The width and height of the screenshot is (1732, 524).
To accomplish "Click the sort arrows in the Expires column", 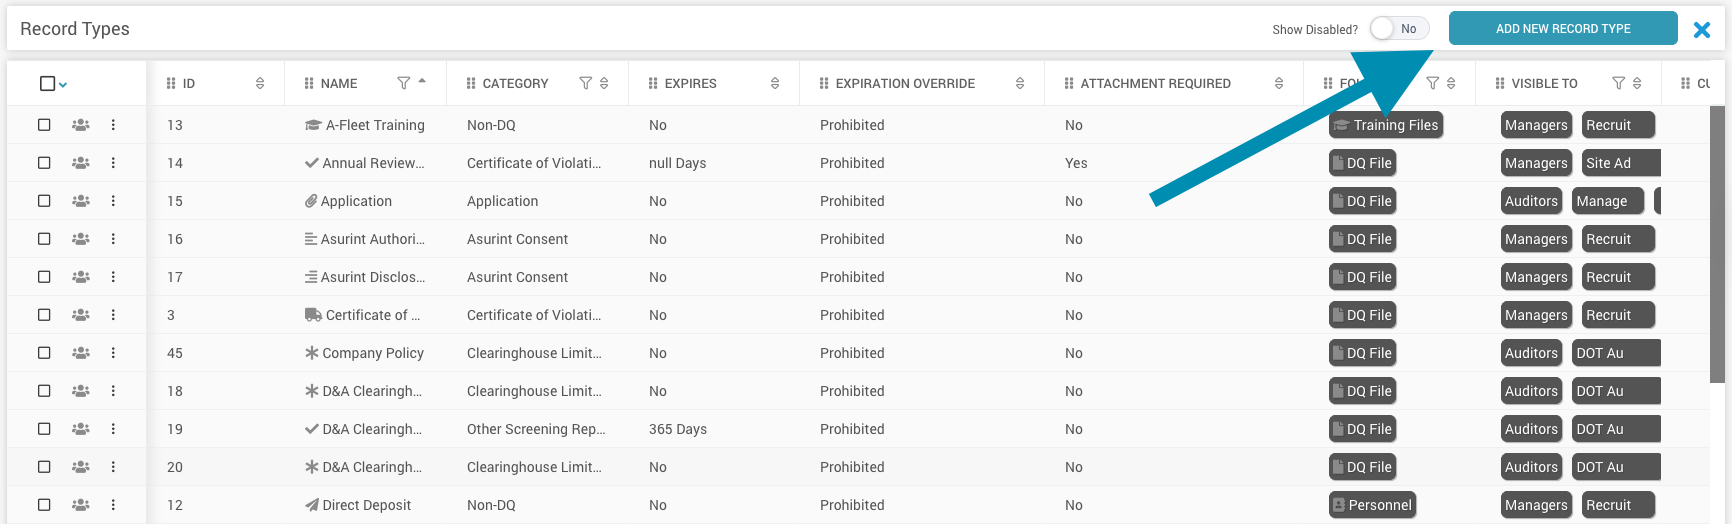I will click(x=775, y=83).
